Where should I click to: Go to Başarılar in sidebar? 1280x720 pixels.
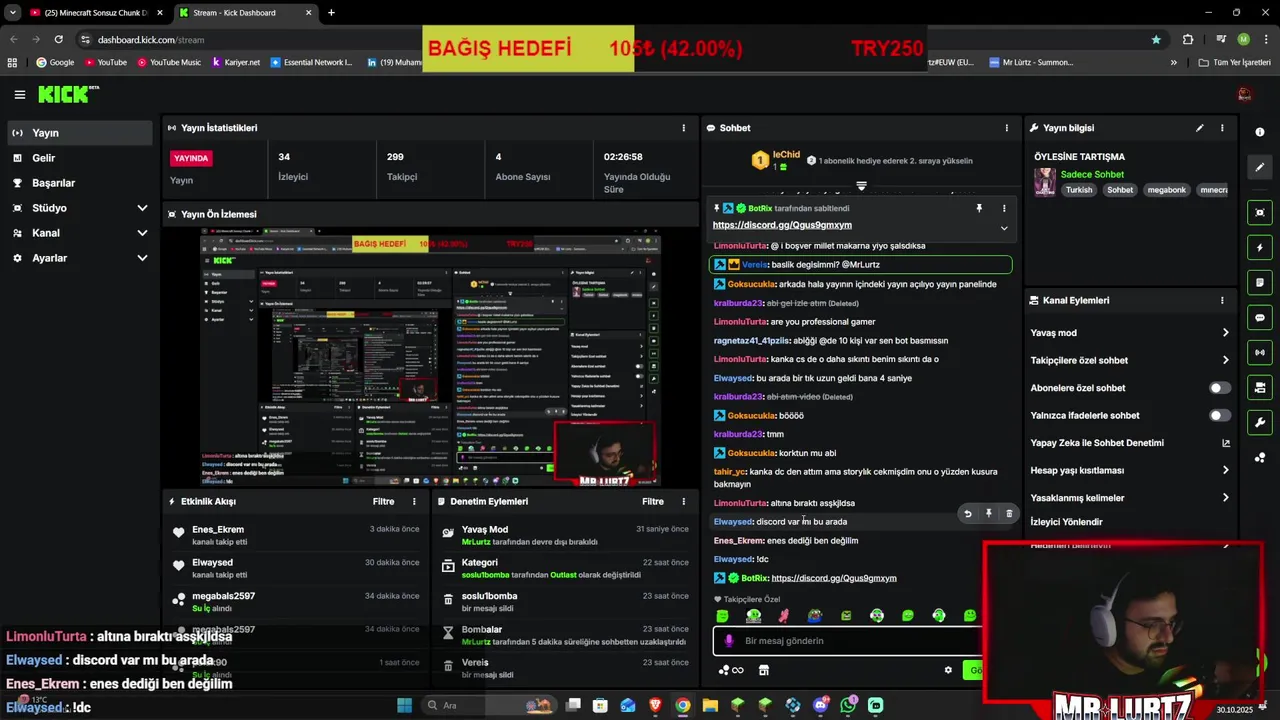point(78,183)
